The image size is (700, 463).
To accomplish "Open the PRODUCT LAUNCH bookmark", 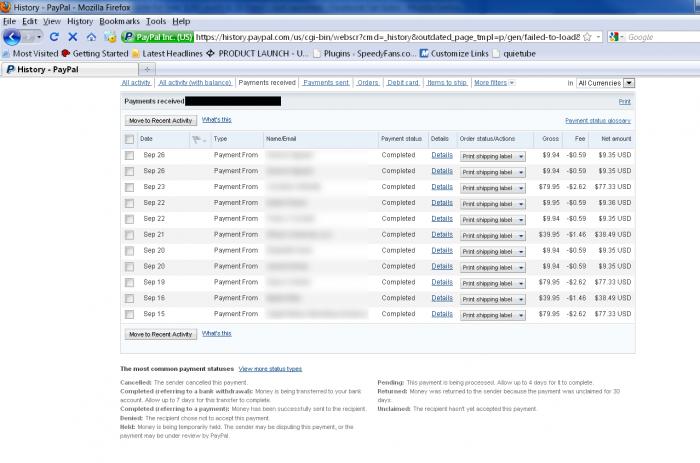I will point(257,54).
